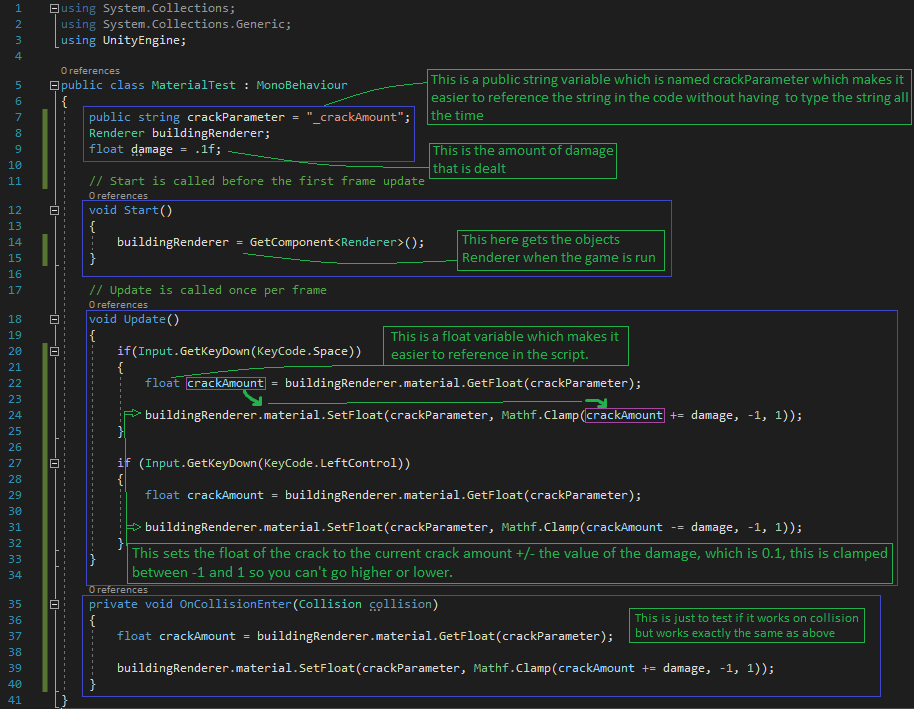The width and height of the screenshot is (914, 709).
Task: Collapse the using directives block
Action: [x=53, y=9]
